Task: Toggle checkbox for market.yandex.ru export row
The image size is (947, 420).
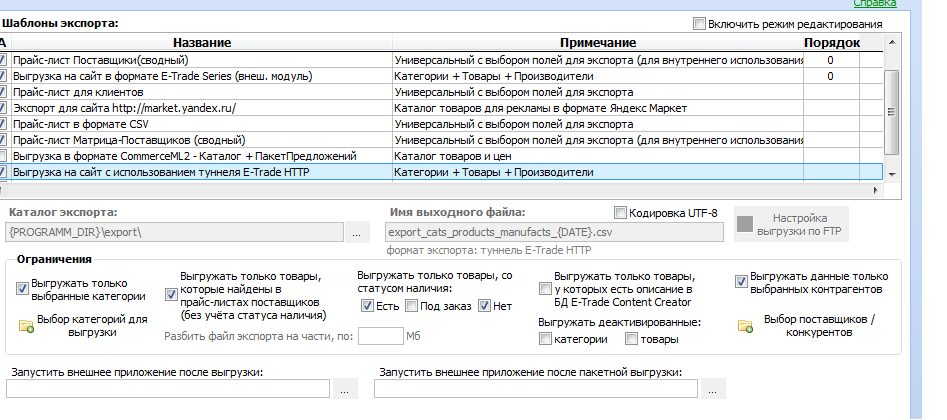Action: pyautogui.click(x=3, y=108)
